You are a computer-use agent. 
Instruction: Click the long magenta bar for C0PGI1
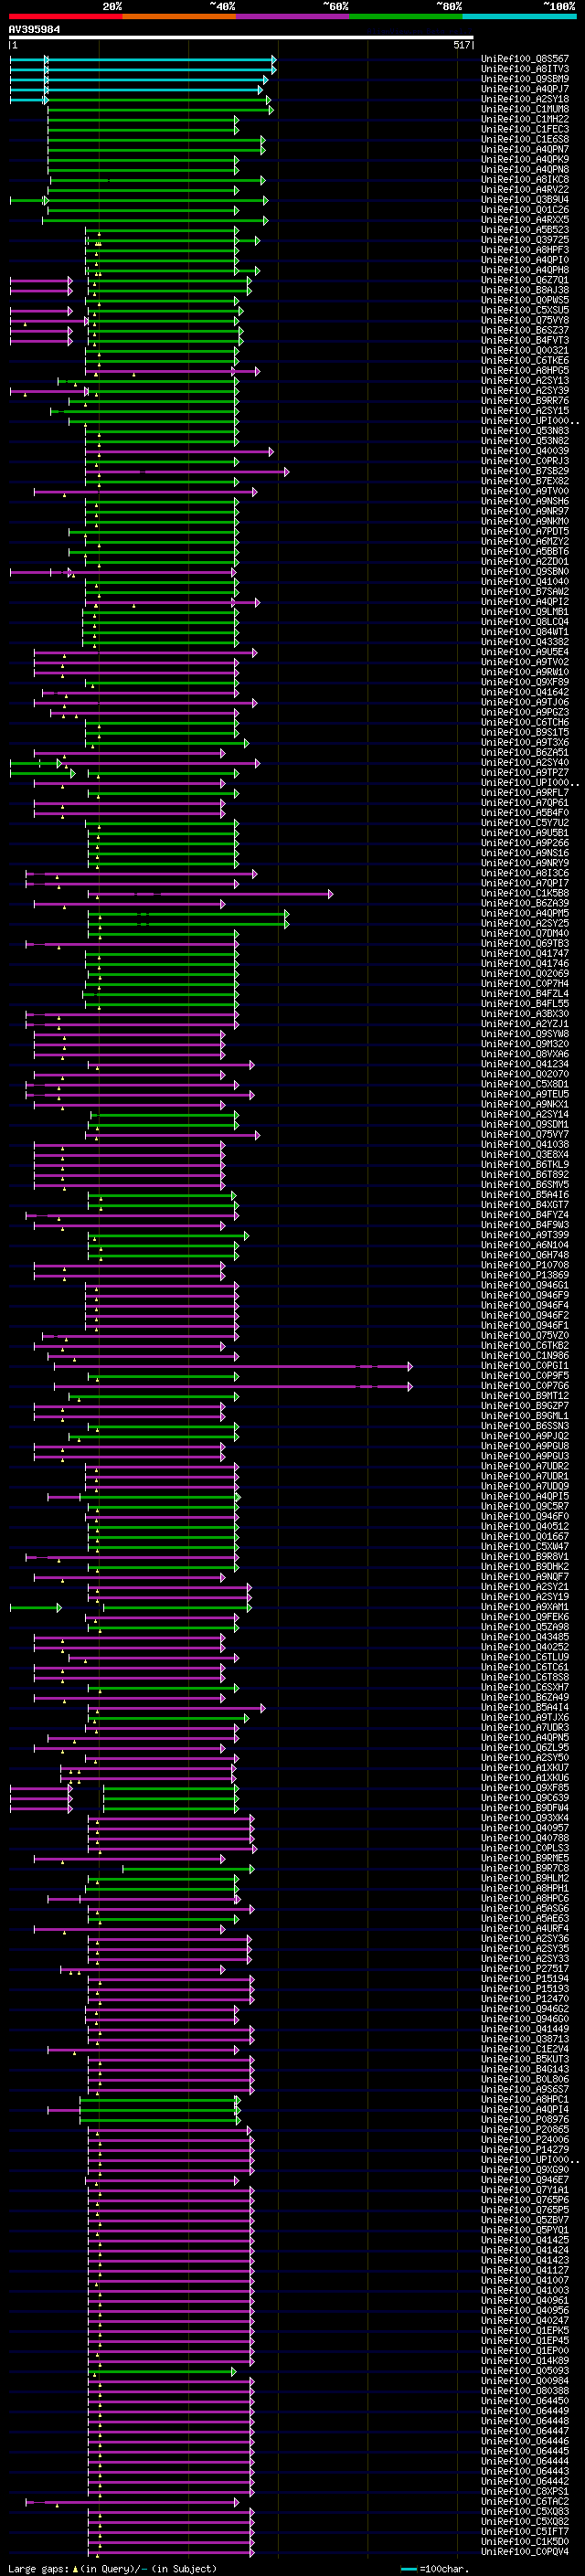tap(233, 1365)
